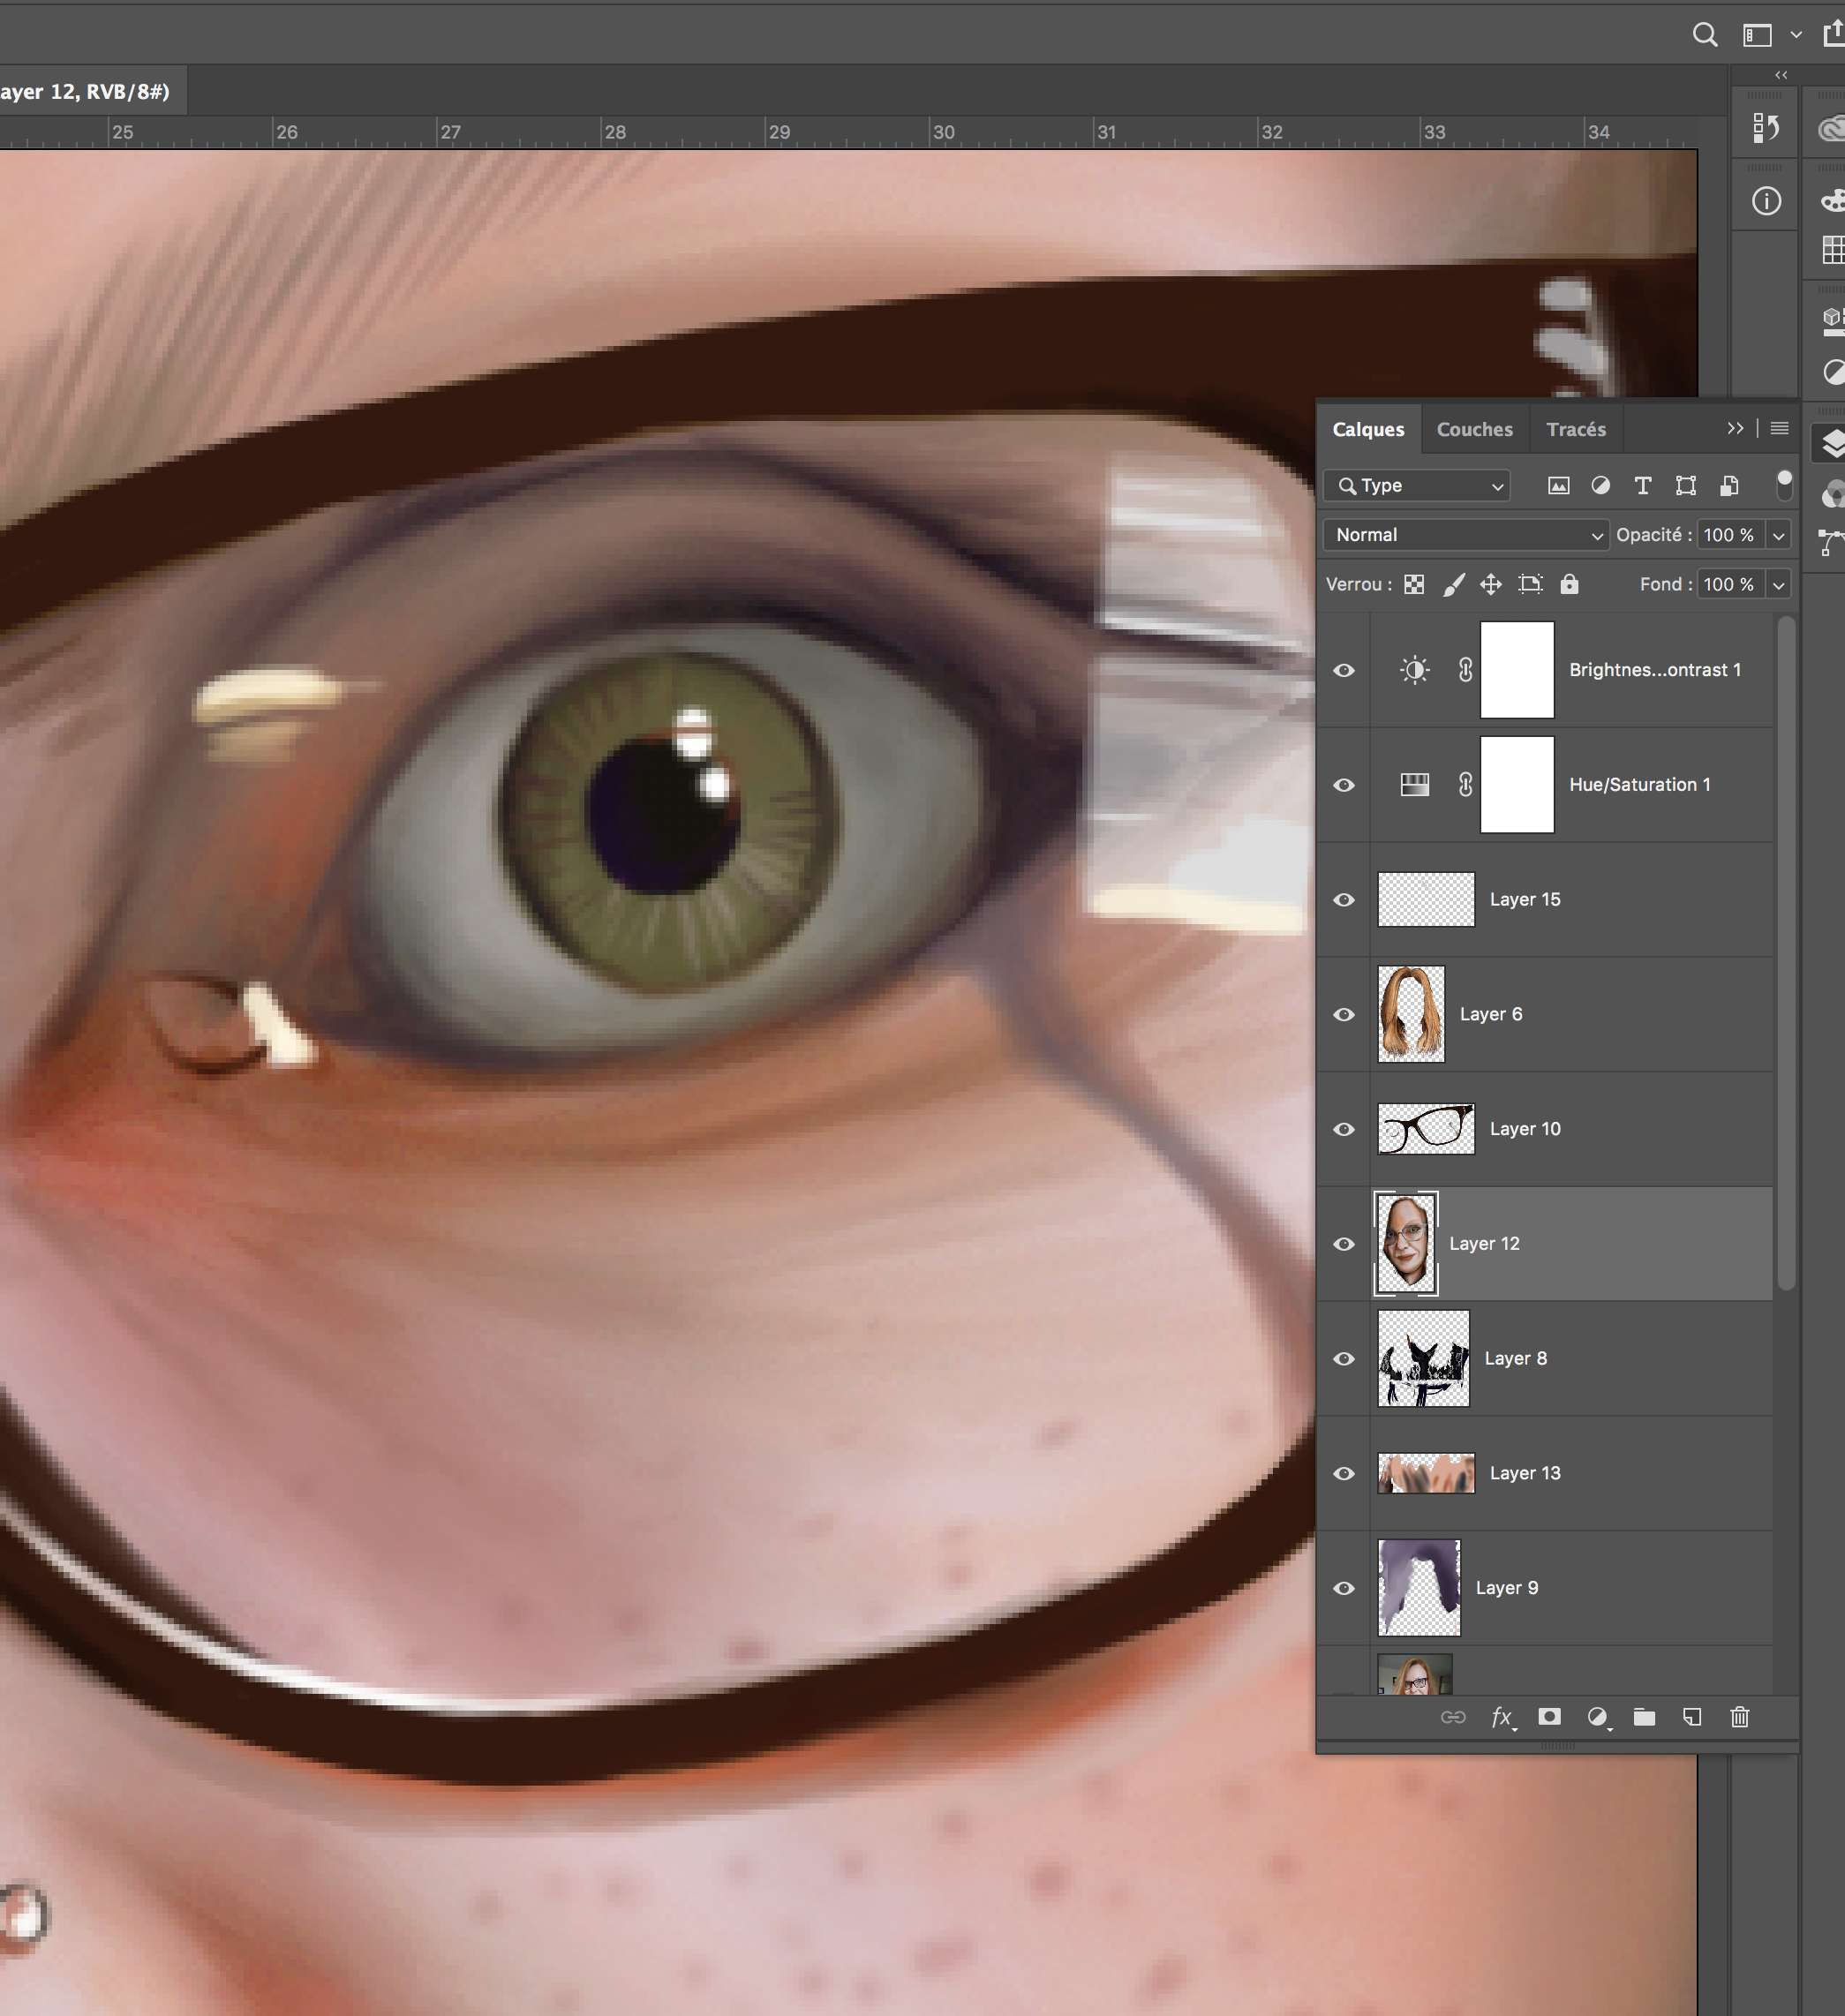Image resolution: width=1845 pixels, height=2016 pixels.
Task: Toggle visibility of Hue/Saturation 1 layer
Action: point(1344,785)
